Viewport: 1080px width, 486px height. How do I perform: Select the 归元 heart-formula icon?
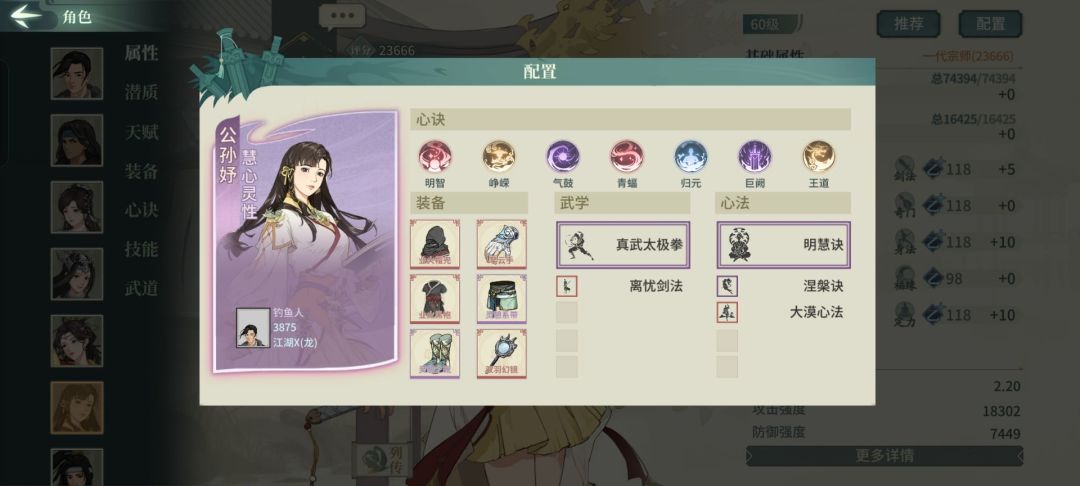click(x=691, y=157)
